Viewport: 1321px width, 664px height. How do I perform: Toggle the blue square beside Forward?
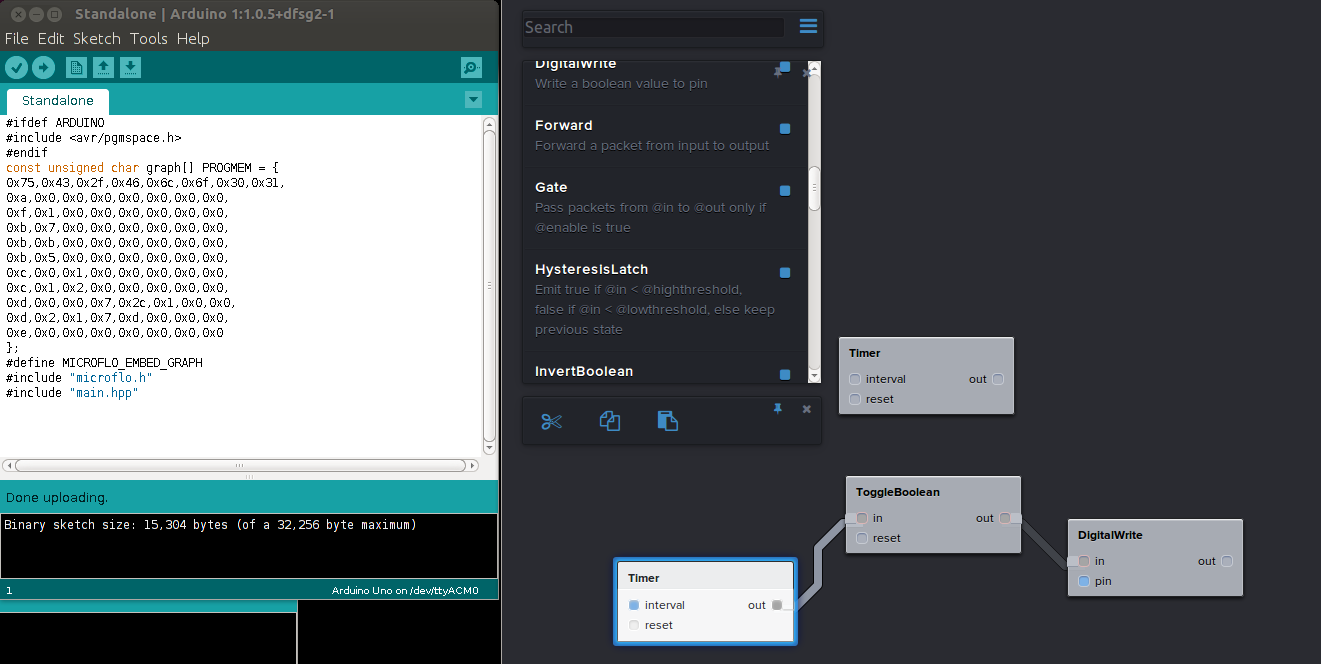pyautogui.click(x=785, y=128)
